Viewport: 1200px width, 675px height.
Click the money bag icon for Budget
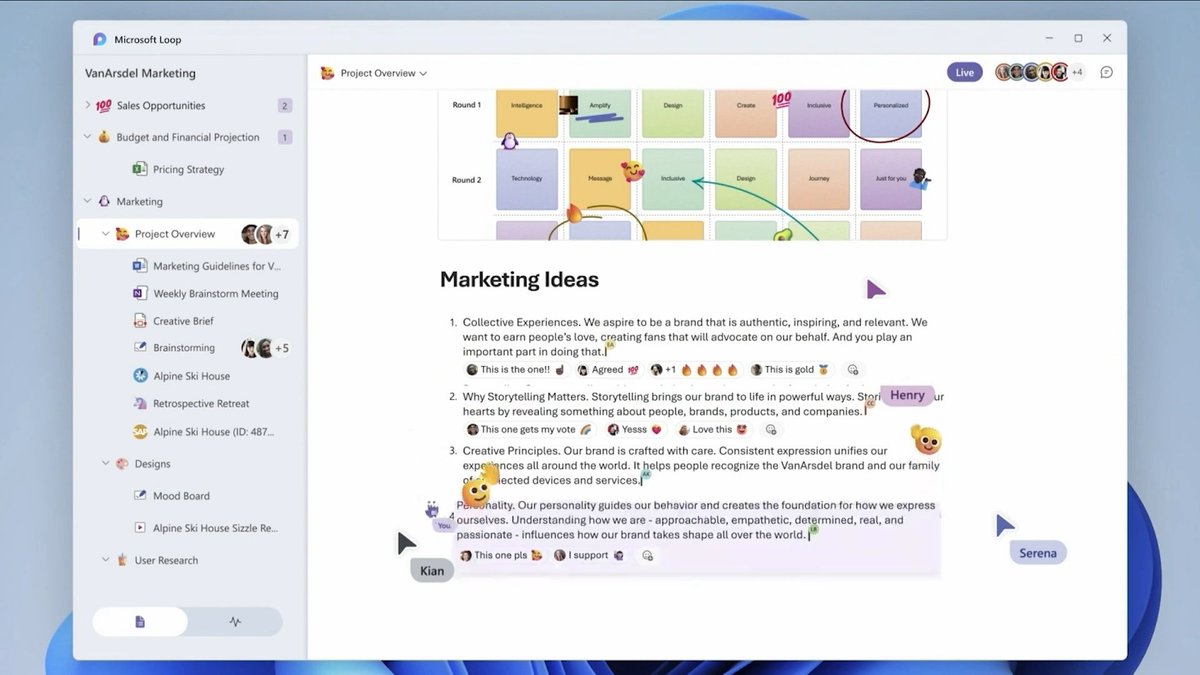coord(104,137)
